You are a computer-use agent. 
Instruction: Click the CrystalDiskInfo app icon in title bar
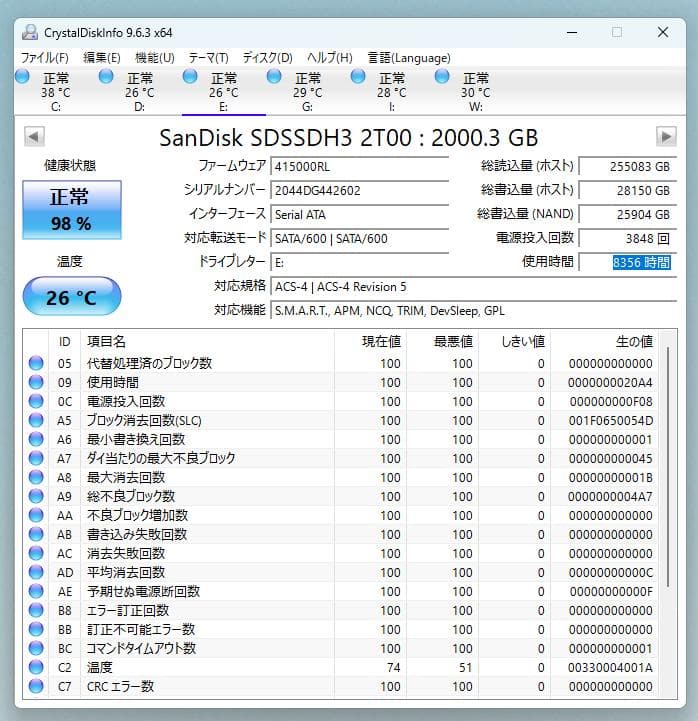30,33
